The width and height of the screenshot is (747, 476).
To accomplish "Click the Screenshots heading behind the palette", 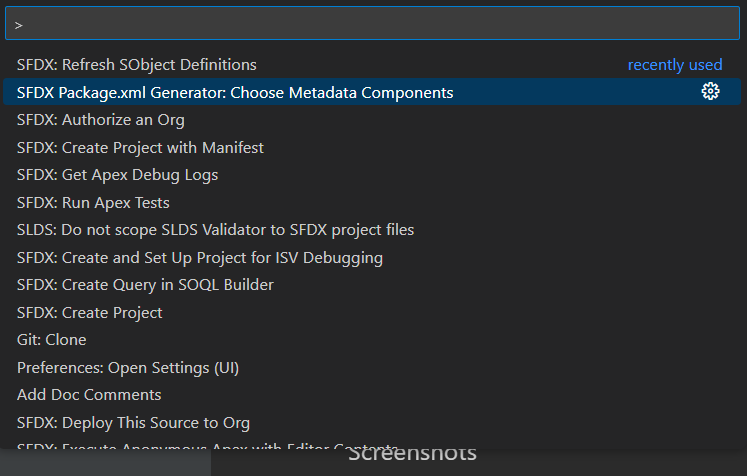I will tap(412, 456).
